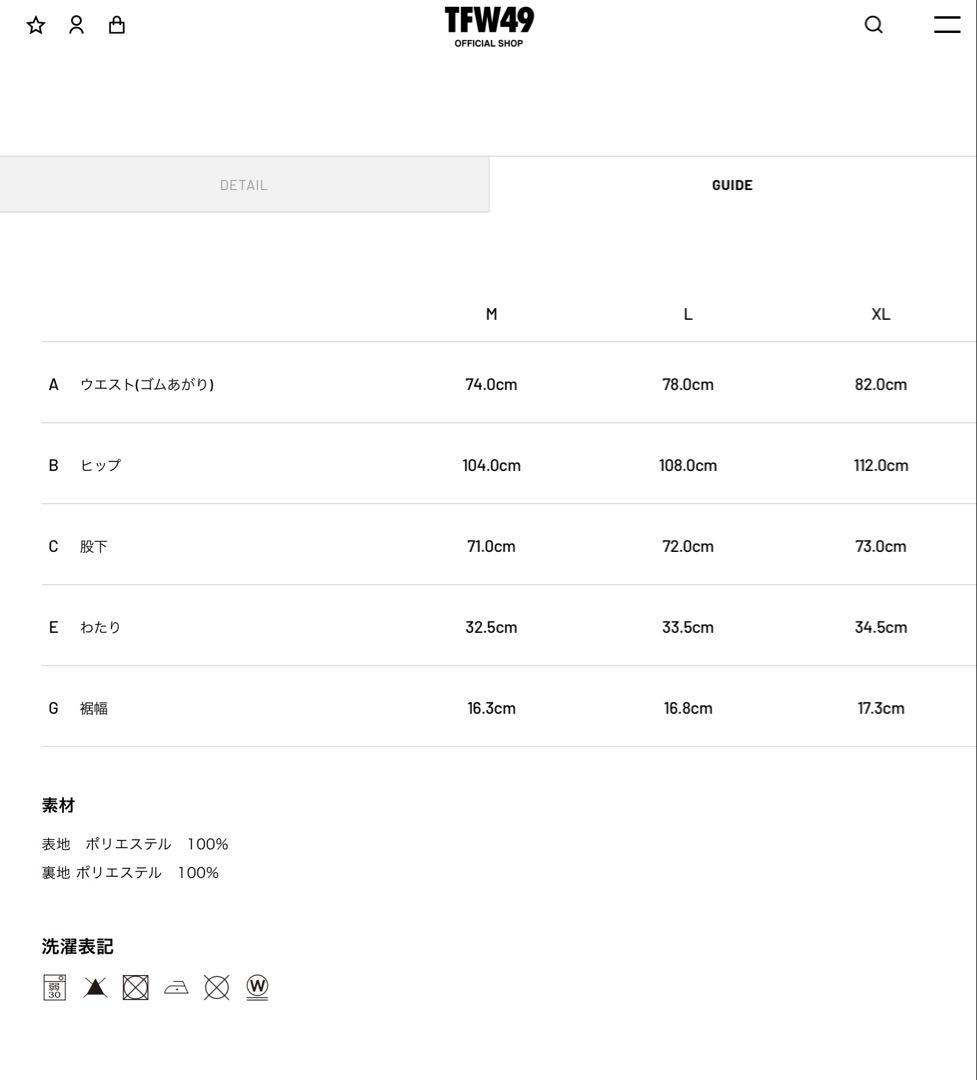
Task: Click the do-not-dry-clean circle symbol
Action: pyautogui.click(x=217, y=987)
